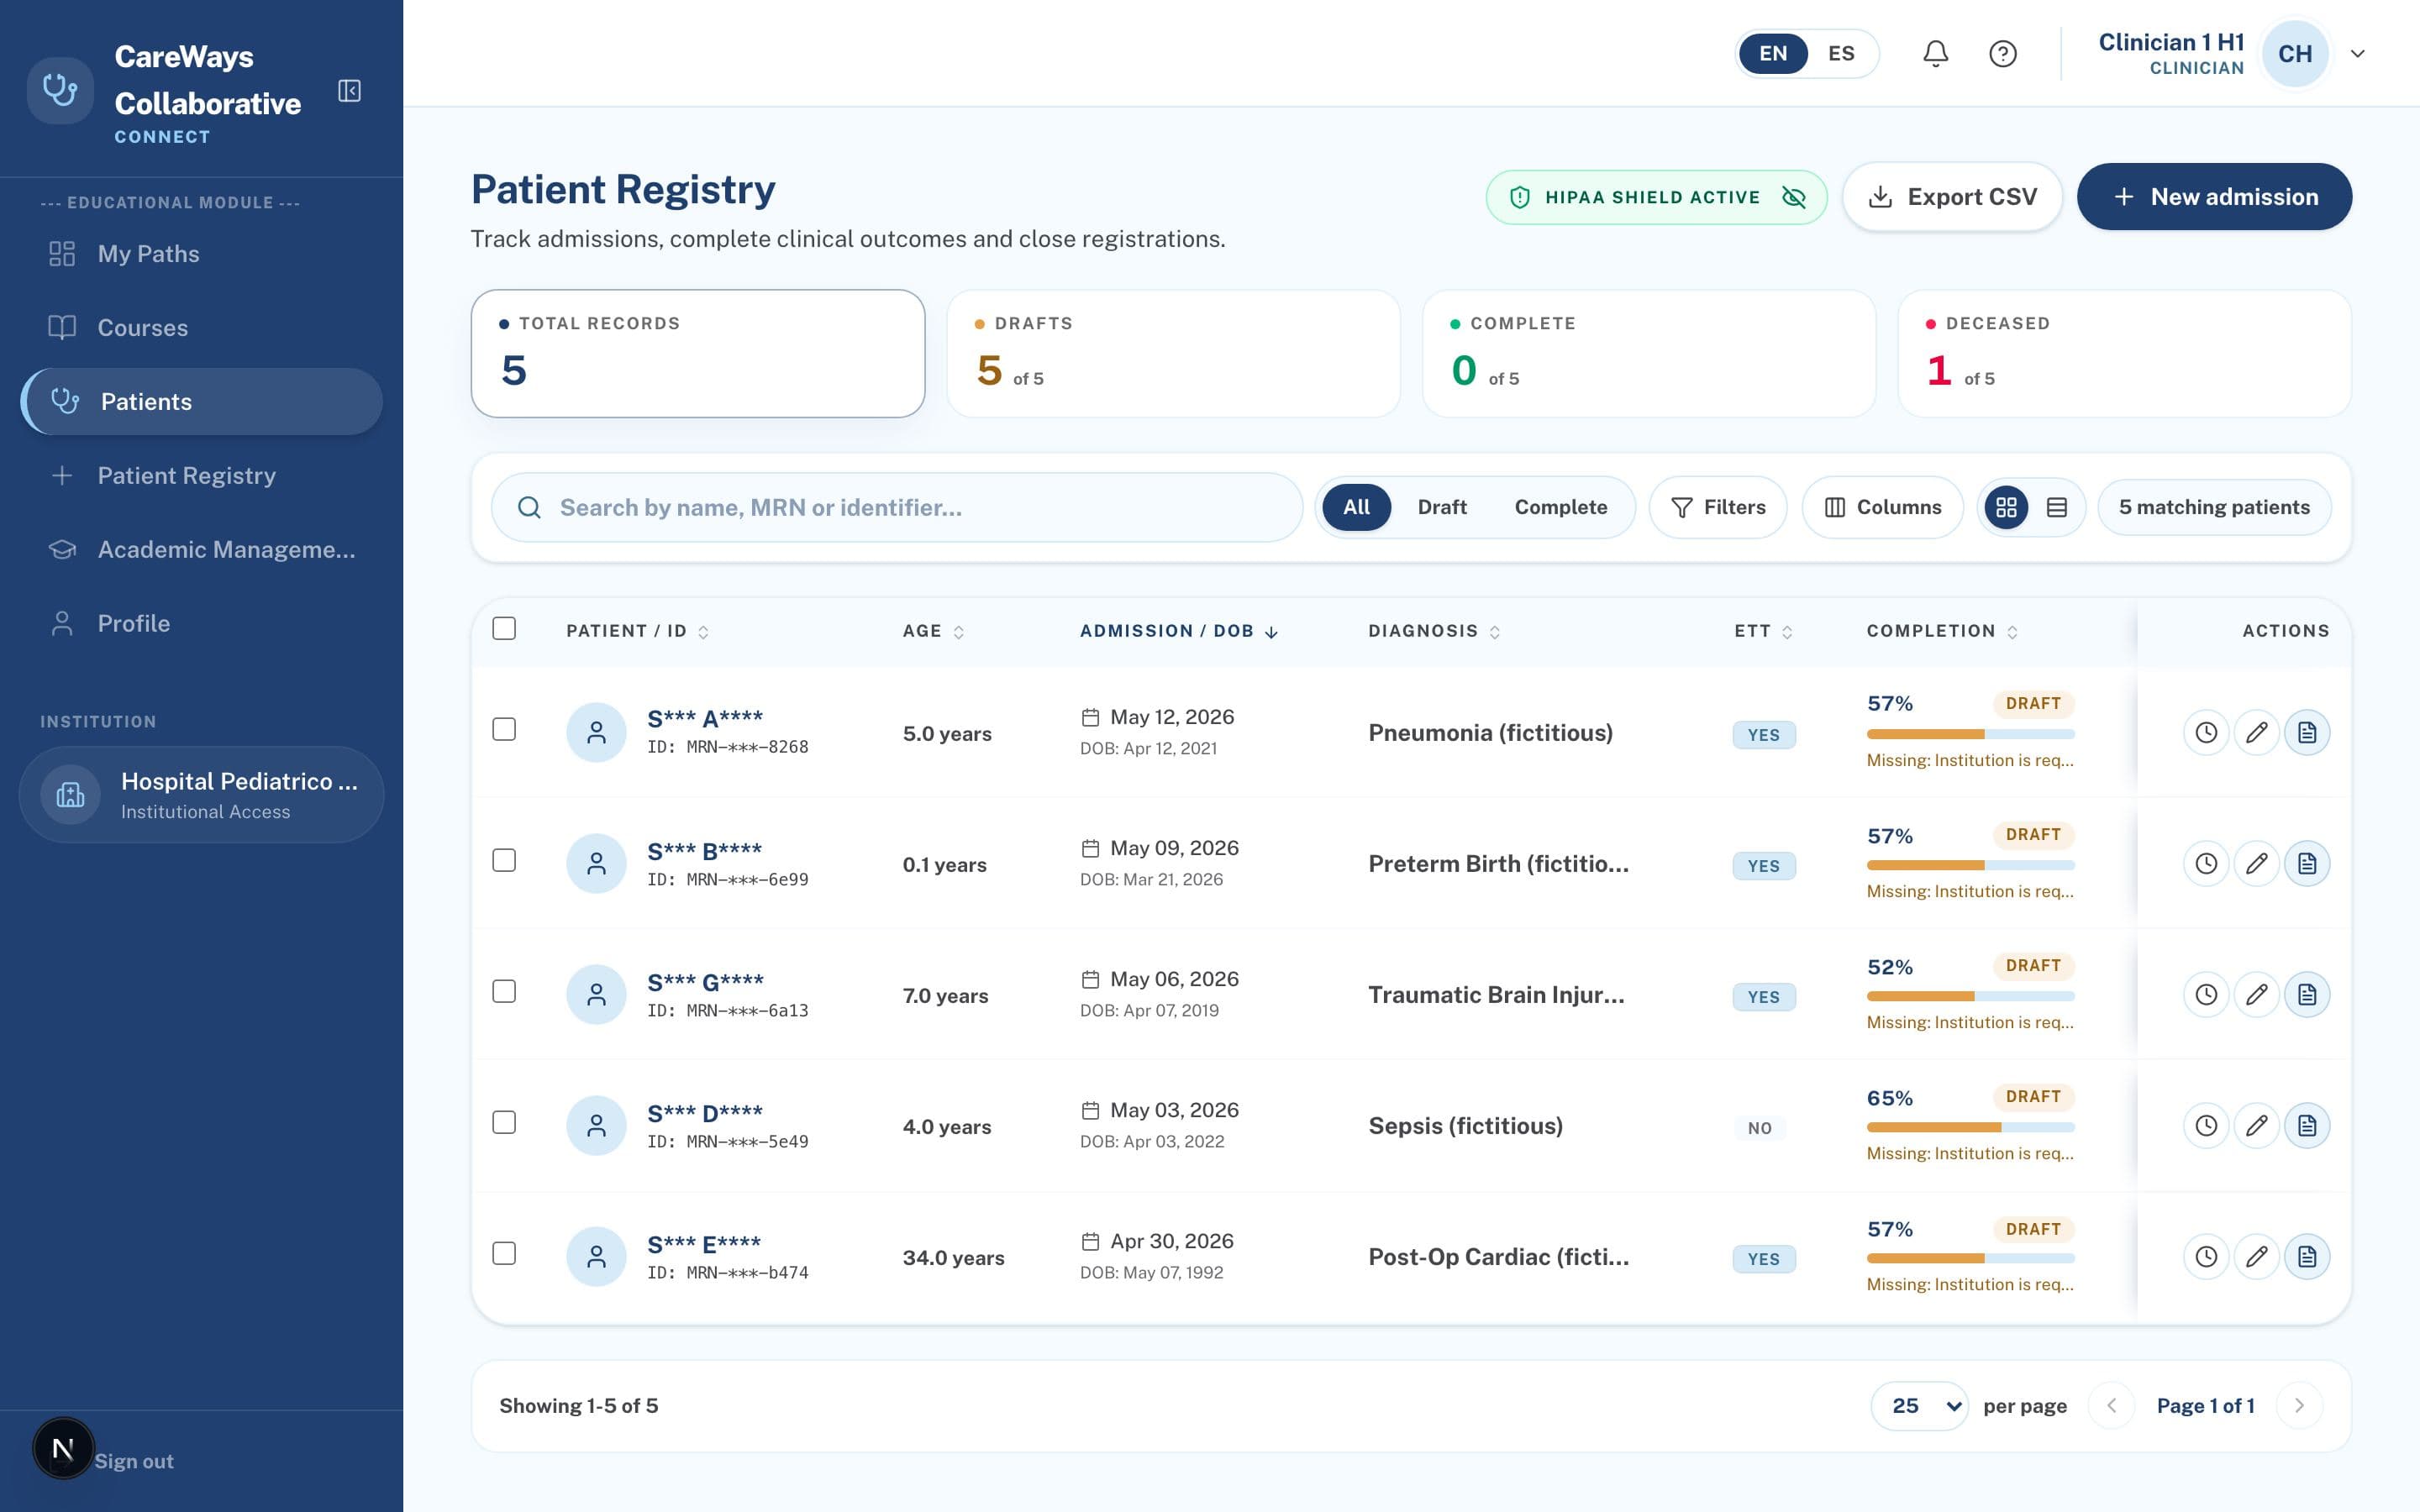2420x1512 pixels.
Task: Switch language to EN
Action: coord(1773,54)
